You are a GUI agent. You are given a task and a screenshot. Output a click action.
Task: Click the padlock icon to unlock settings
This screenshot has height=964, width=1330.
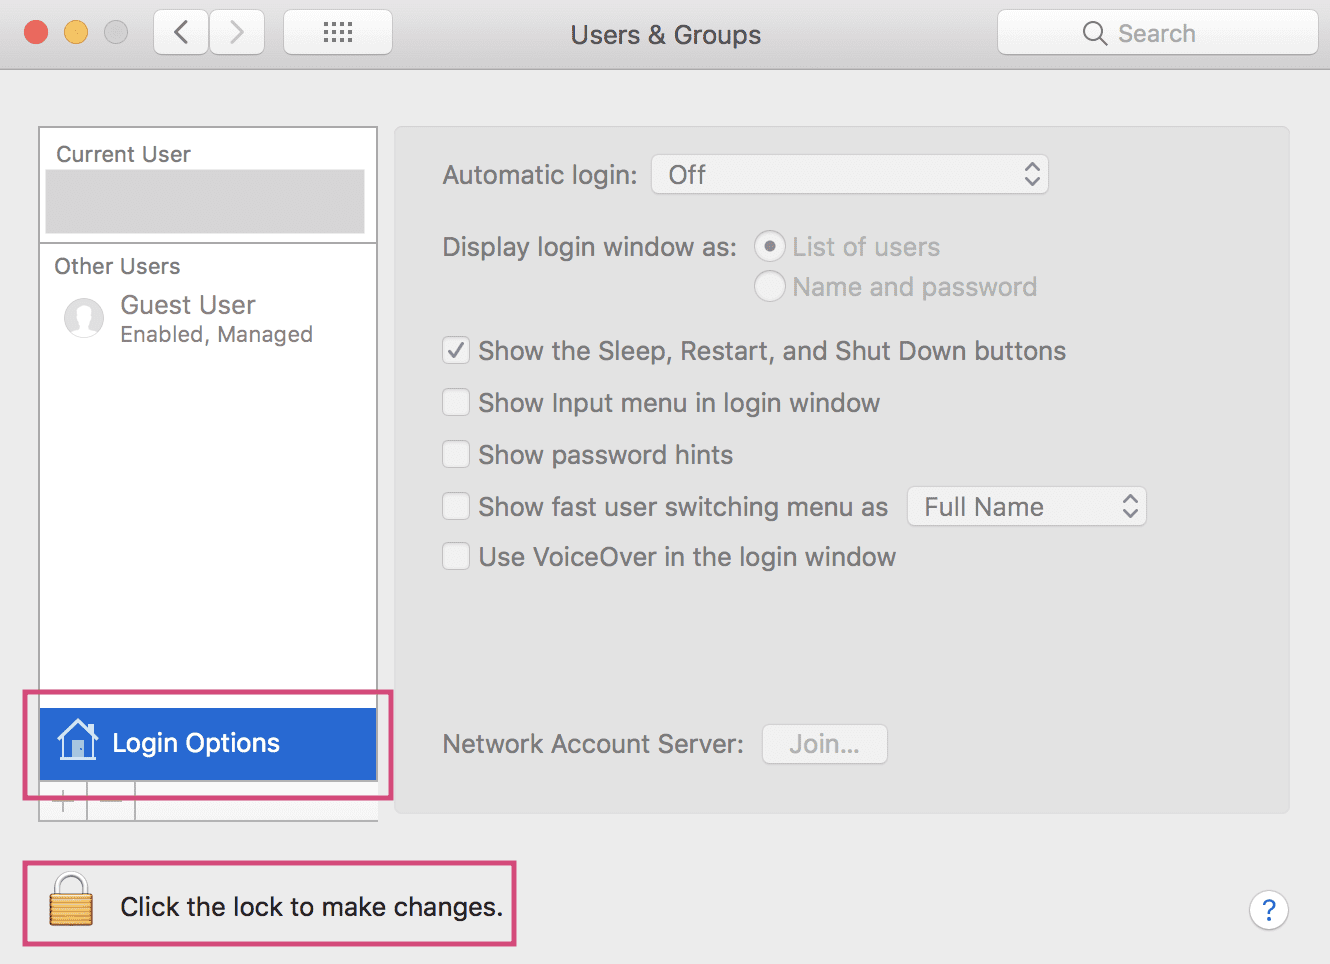(71, 900)
